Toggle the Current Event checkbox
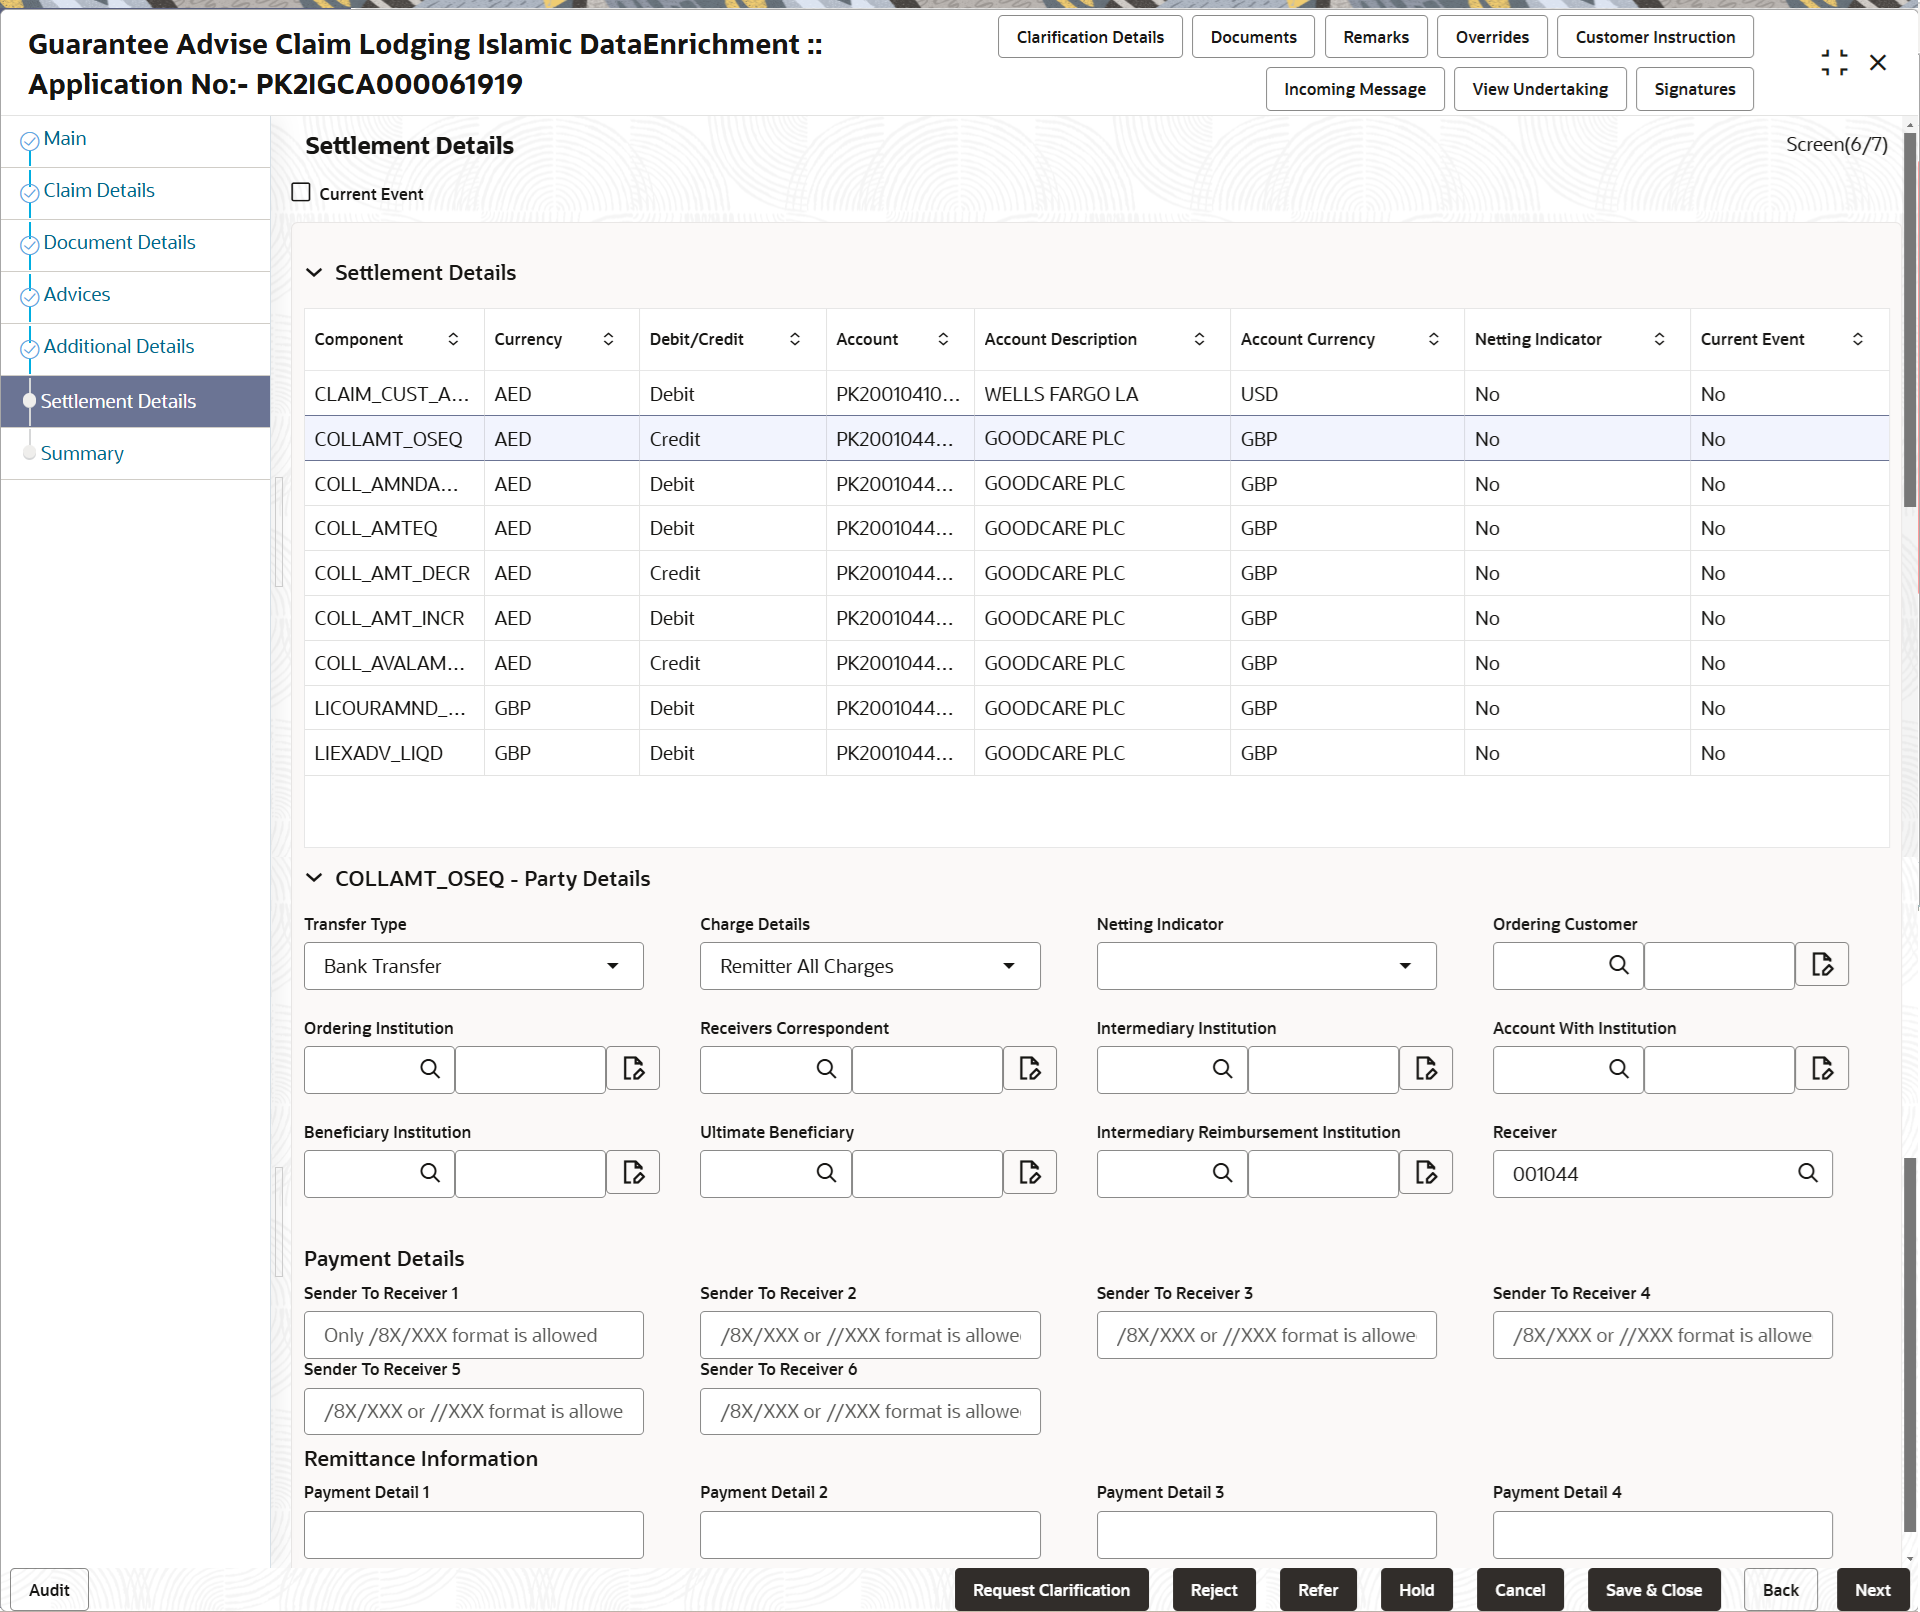 point(301,192)
